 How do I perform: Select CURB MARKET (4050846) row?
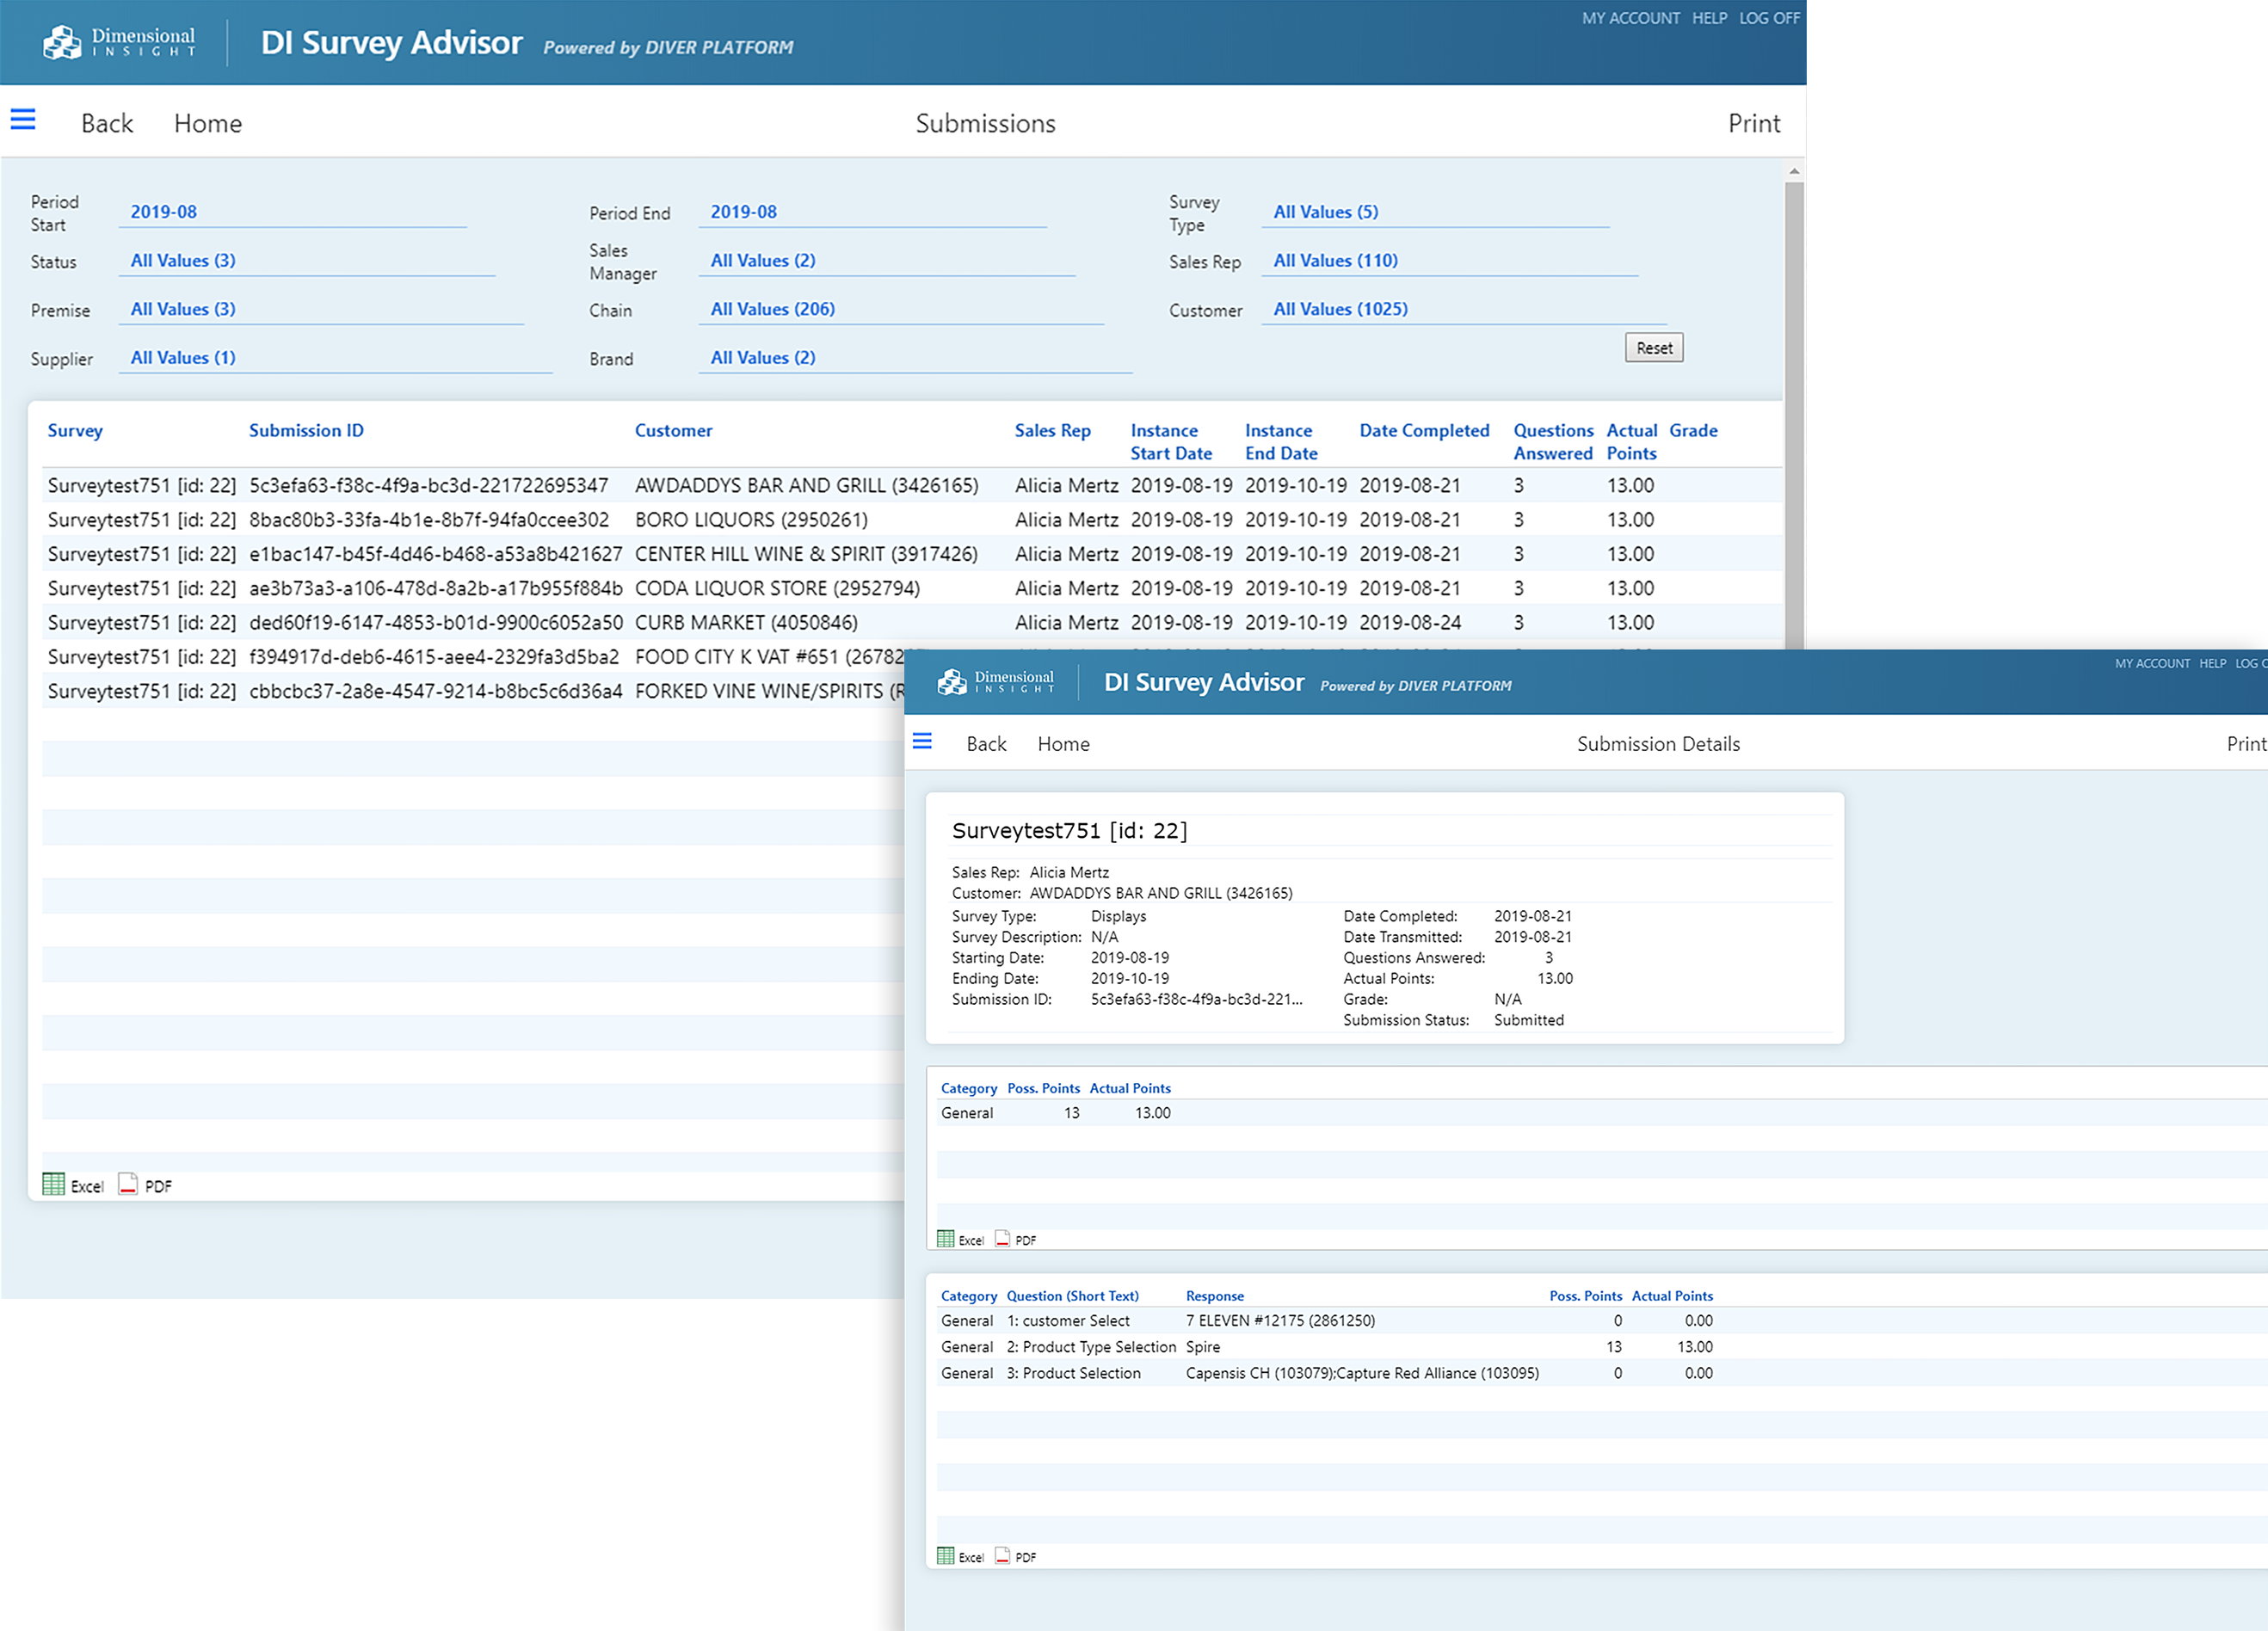coord(911,622)
